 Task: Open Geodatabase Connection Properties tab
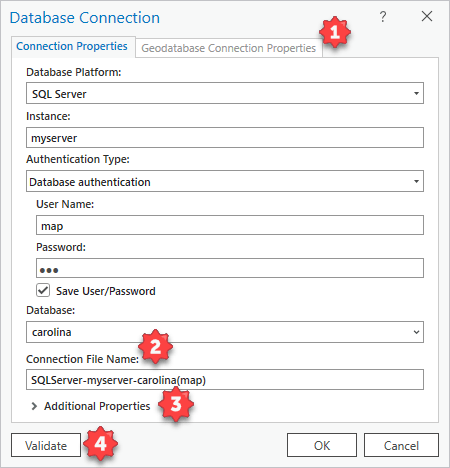229,48
